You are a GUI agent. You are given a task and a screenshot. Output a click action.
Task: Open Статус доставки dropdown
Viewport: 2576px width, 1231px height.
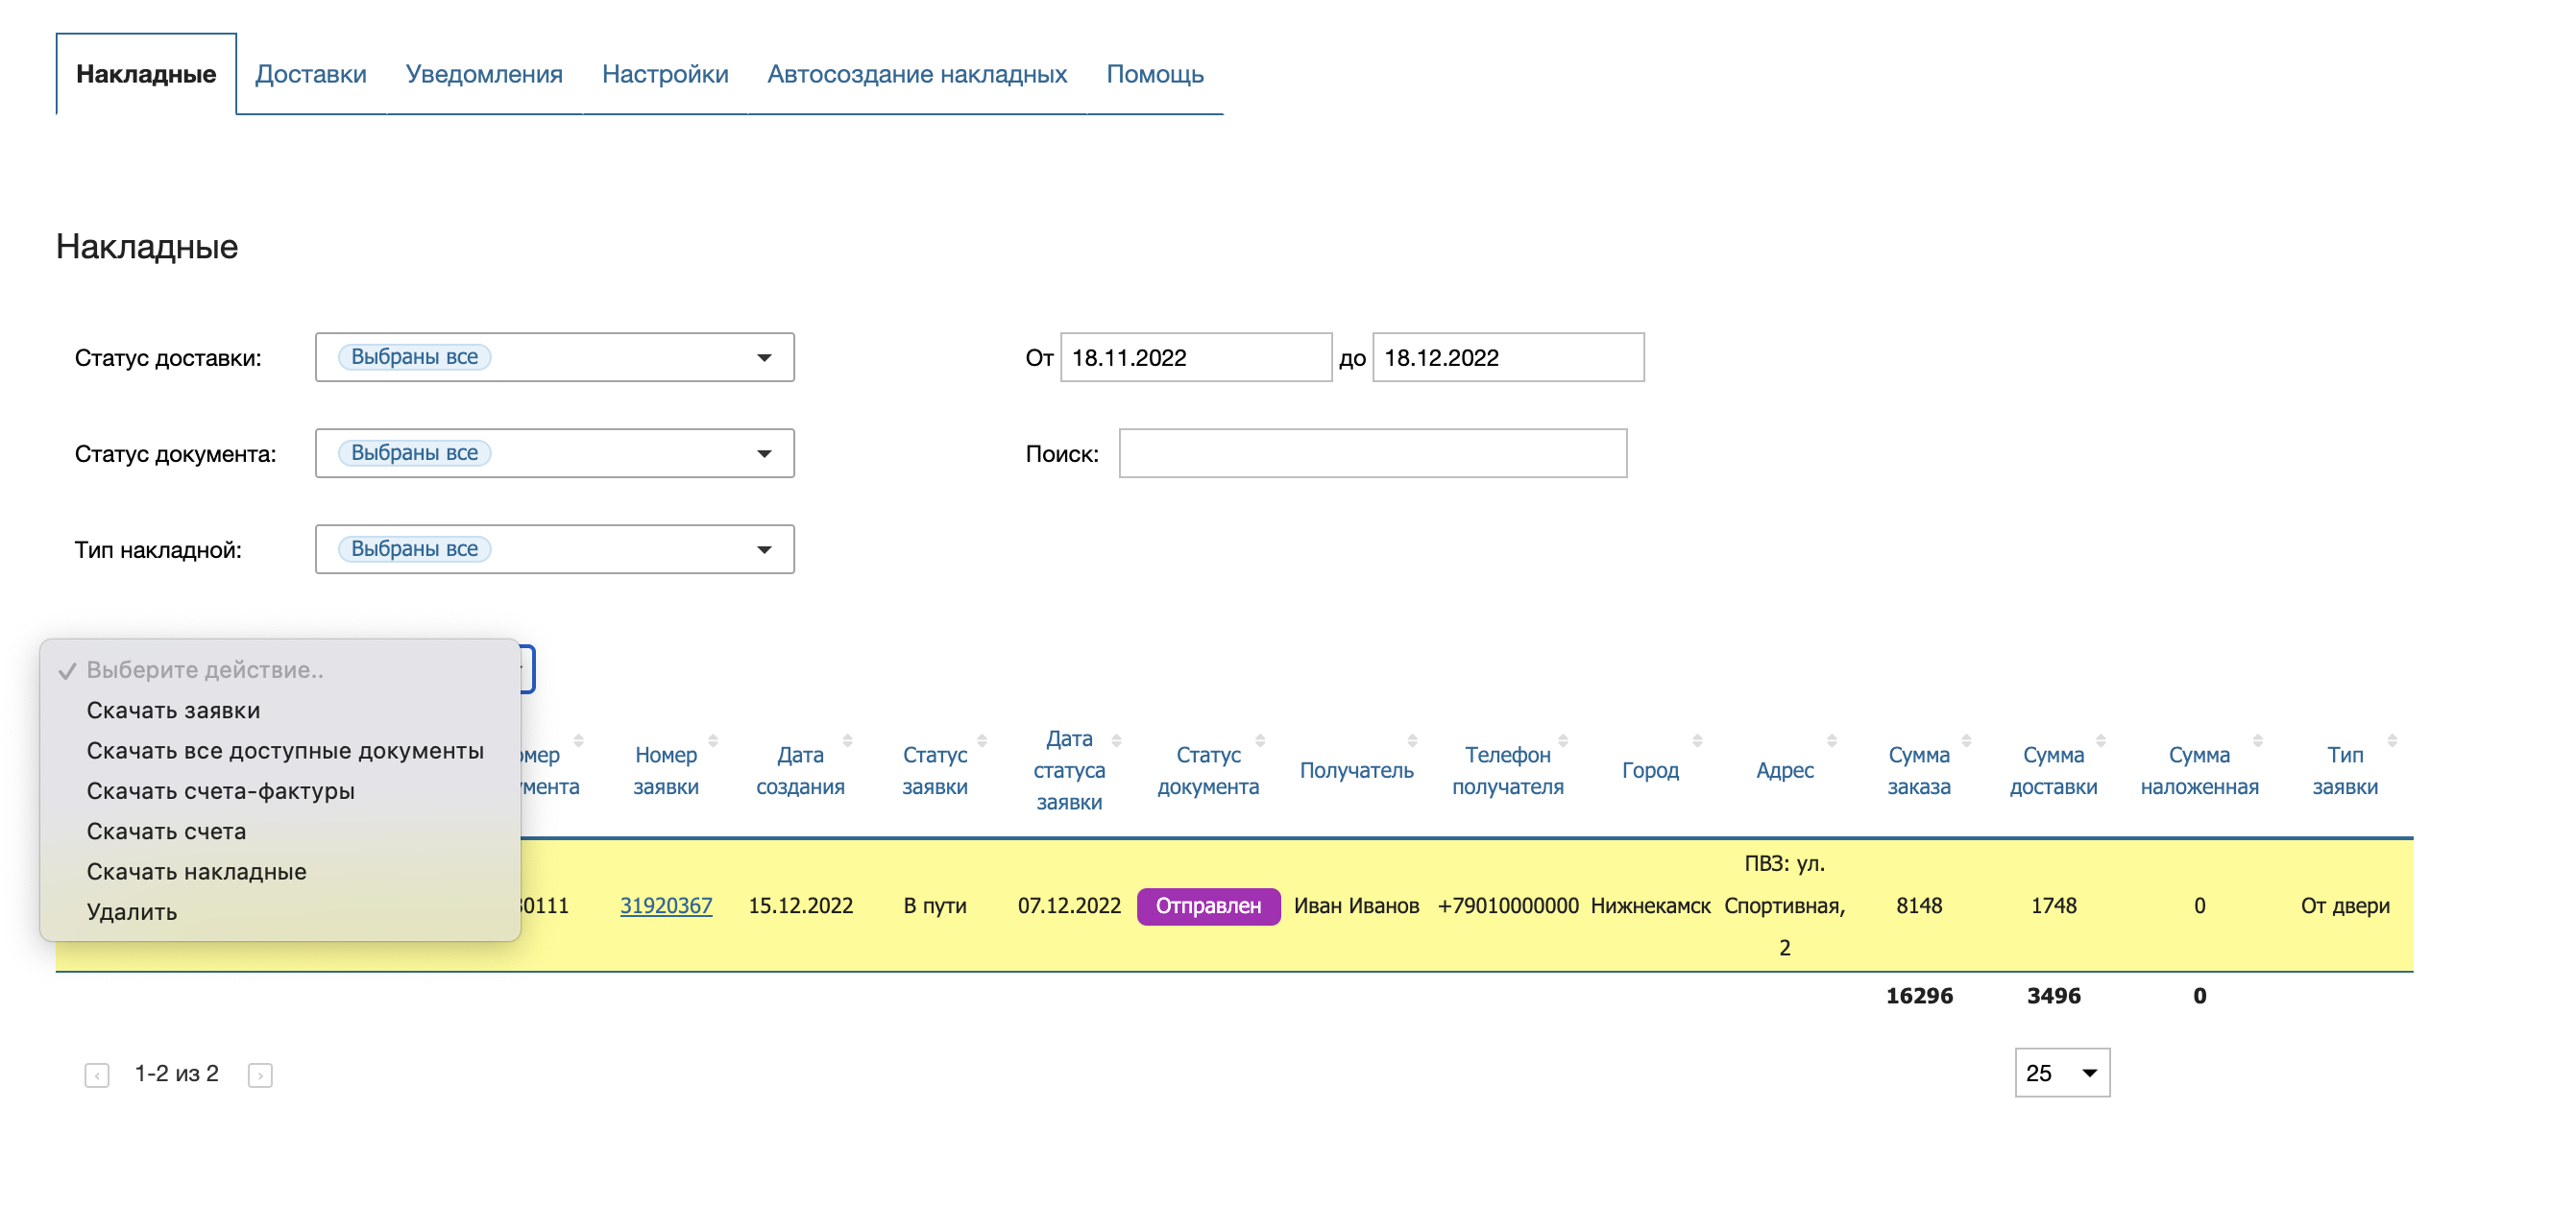(554, 357)
